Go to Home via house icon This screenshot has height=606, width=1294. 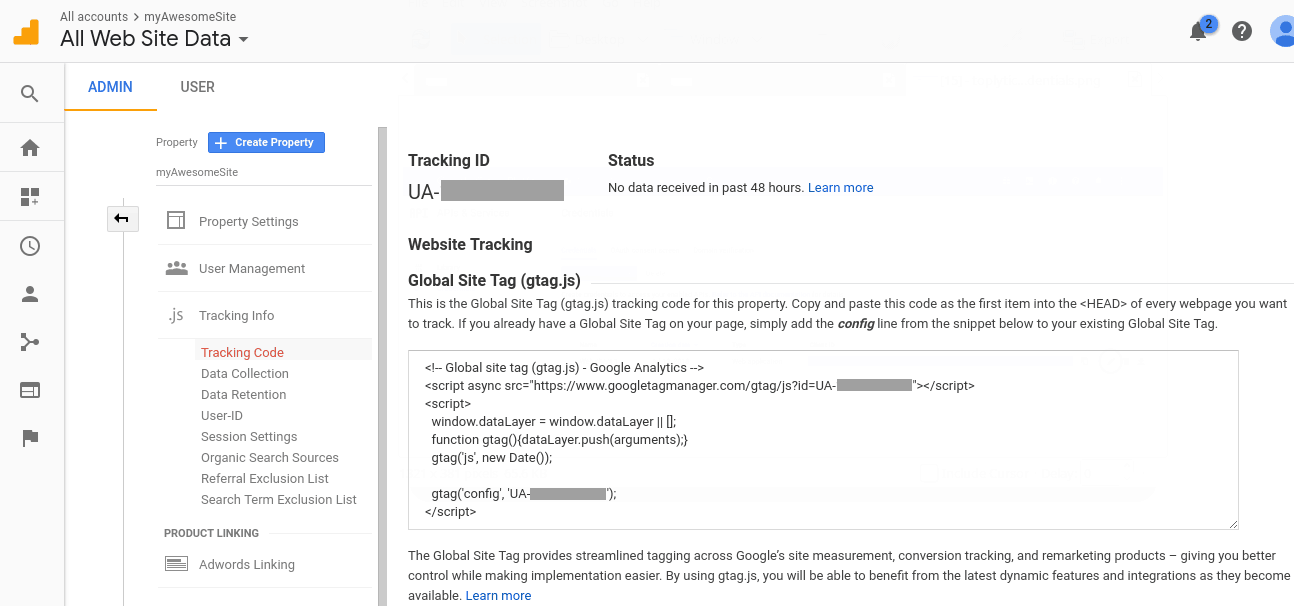[30, 148]
